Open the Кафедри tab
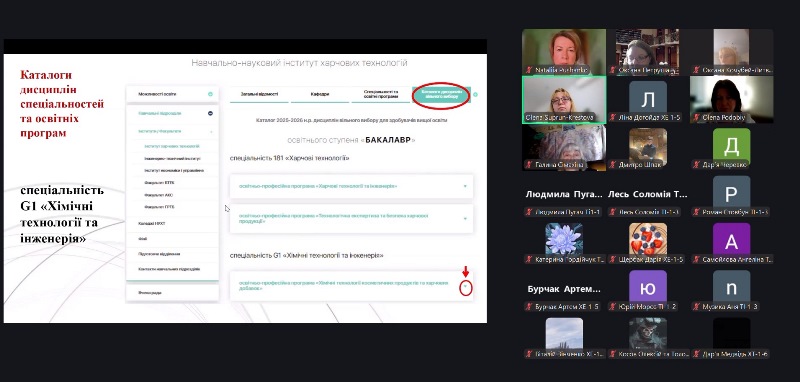The image size is (800, 382). click(320, 94)
